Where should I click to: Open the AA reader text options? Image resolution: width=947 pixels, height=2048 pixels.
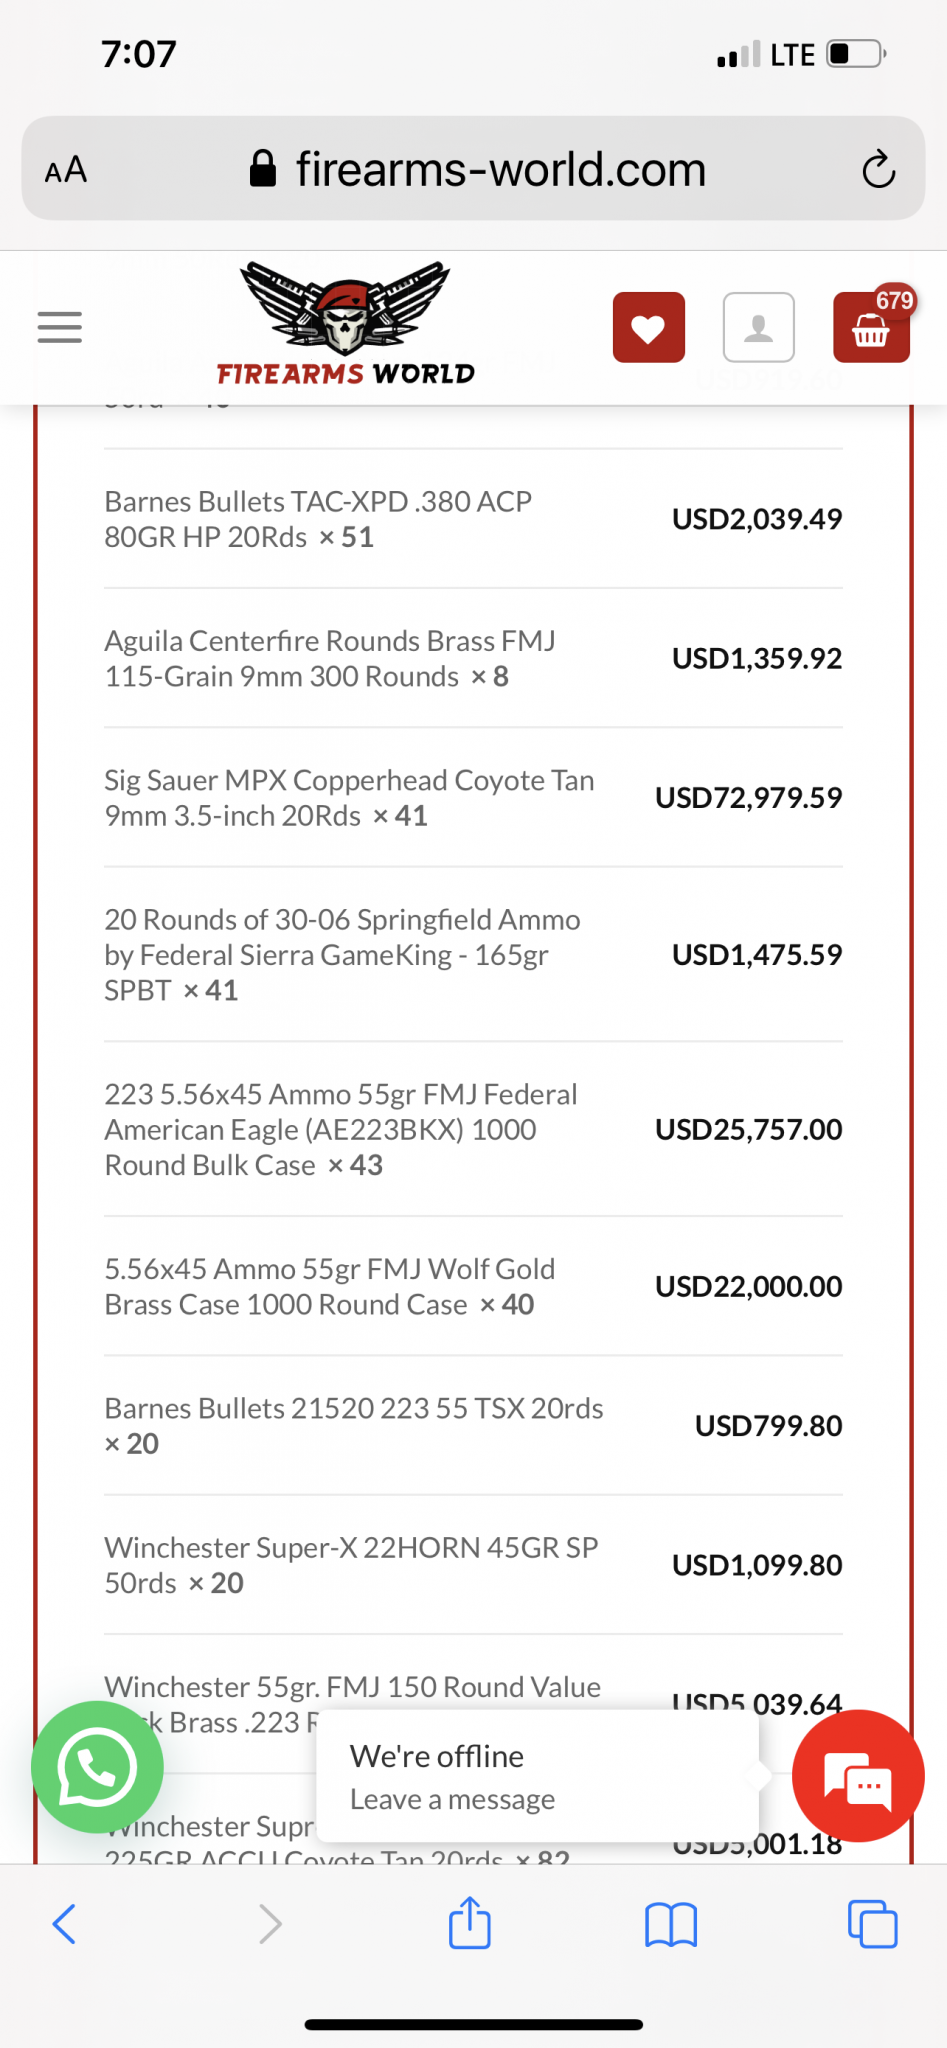66,170
